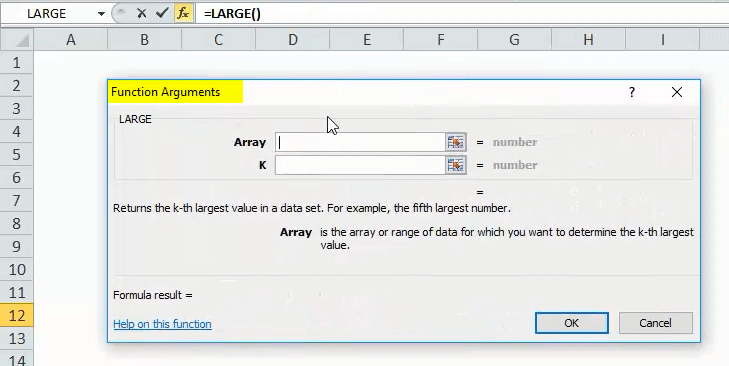Image resolution: width=729 pixels, height=366 pixels.
Task: Select row 9 header
Action: click(17, 246)
